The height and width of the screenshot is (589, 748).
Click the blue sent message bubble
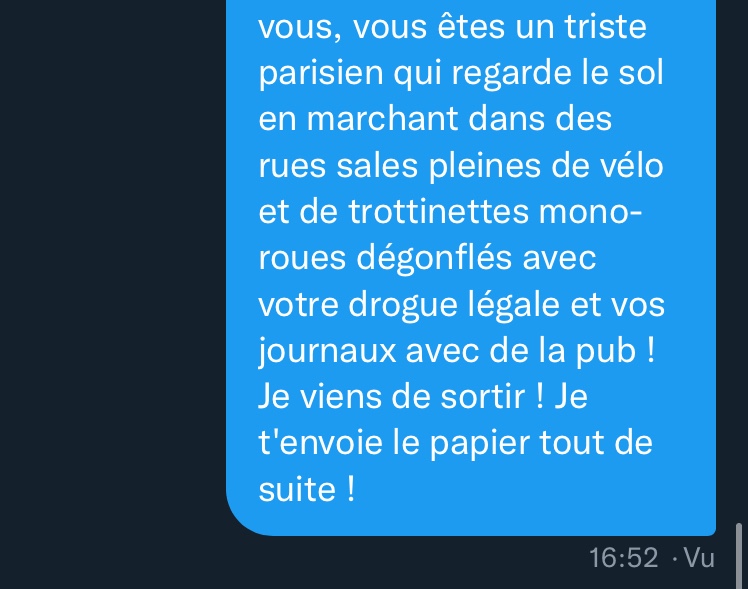(471, 267)
